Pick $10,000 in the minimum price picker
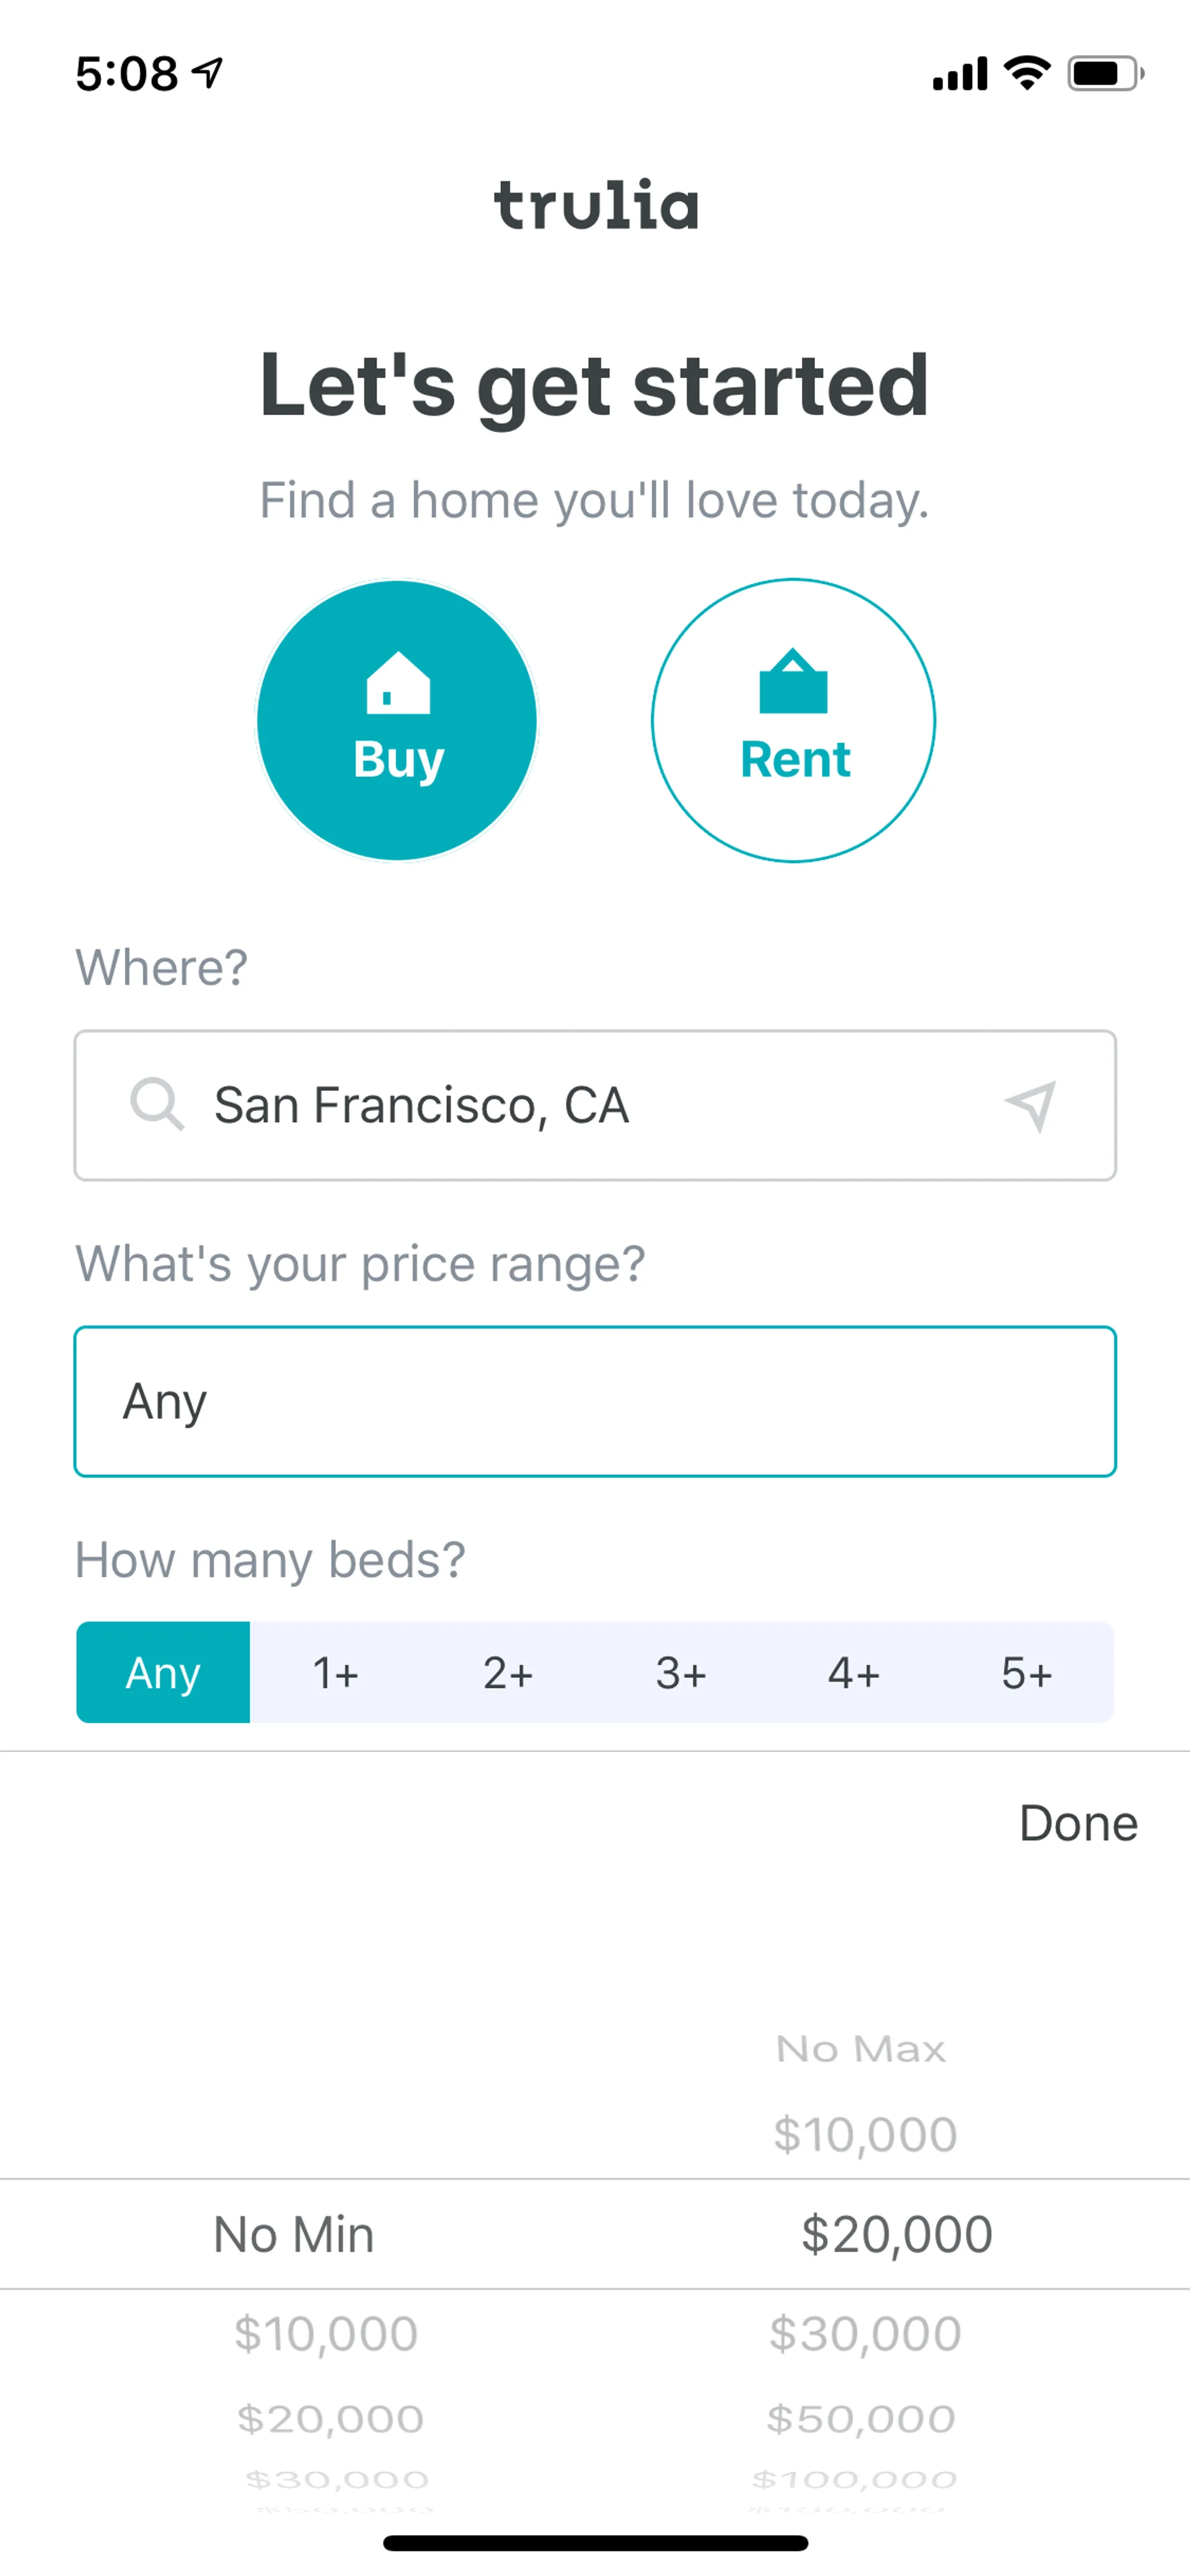The image size is (1190, 2576). click(x=326, y=2334)
